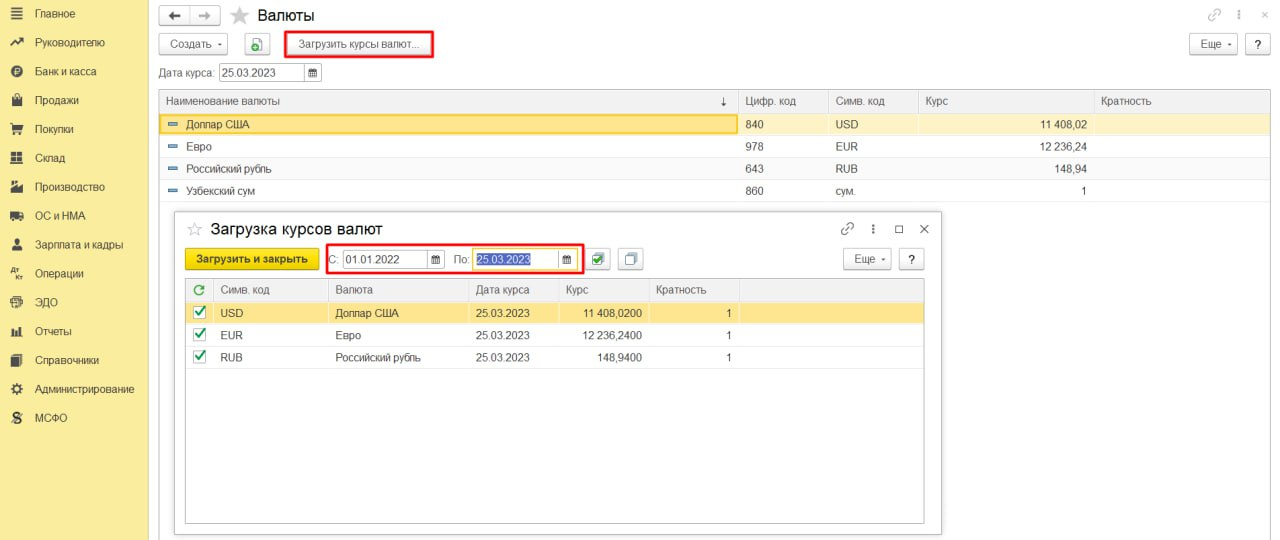The image size is (1280, 540).
Task: Close the Загрузка курсов валют dialog
Action: [x=924, y=228]
